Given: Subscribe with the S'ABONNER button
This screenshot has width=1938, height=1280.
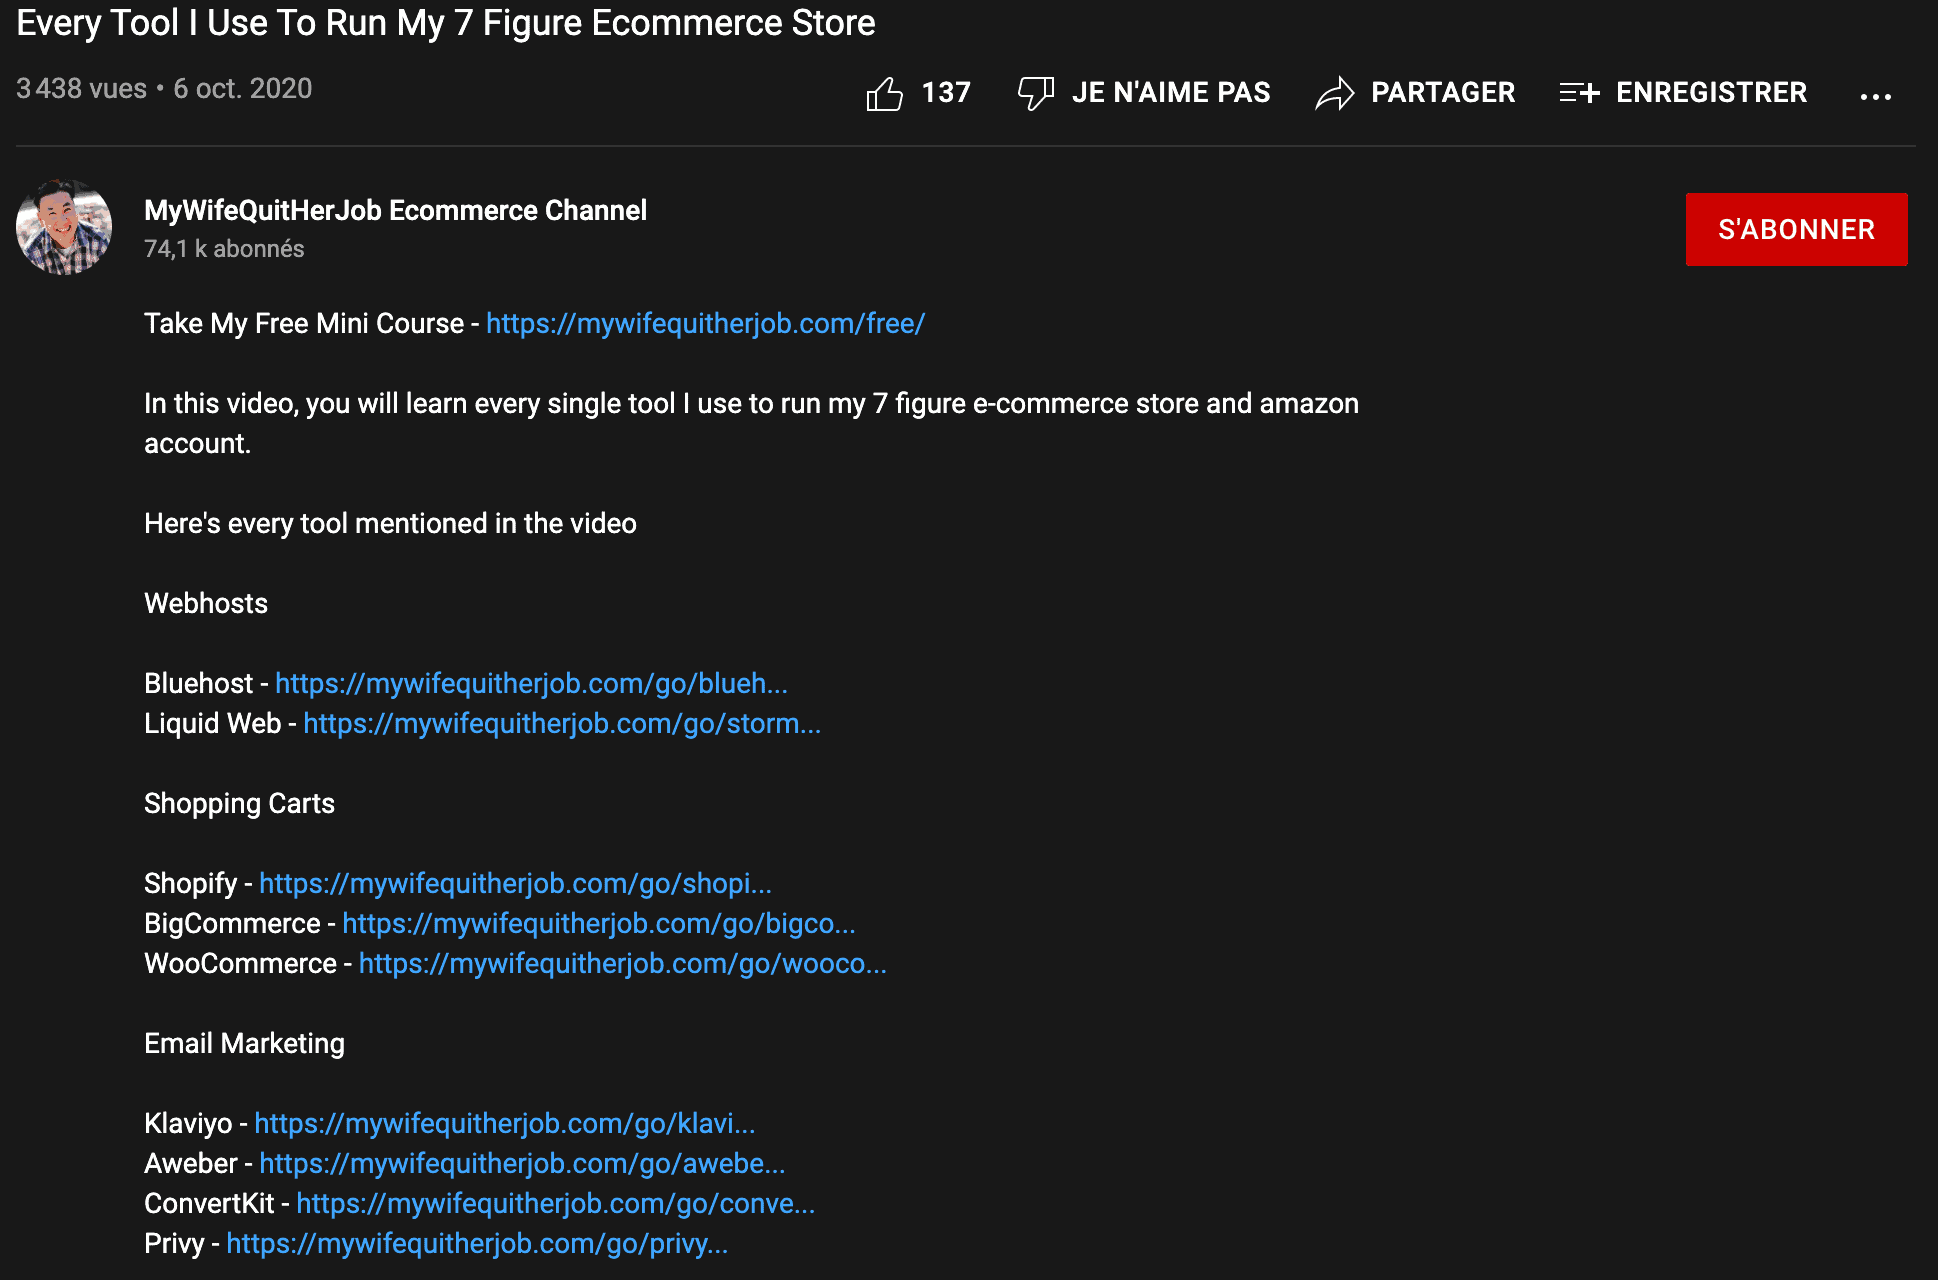Looking at the screenshot, I should click(x=1796, y=229).
